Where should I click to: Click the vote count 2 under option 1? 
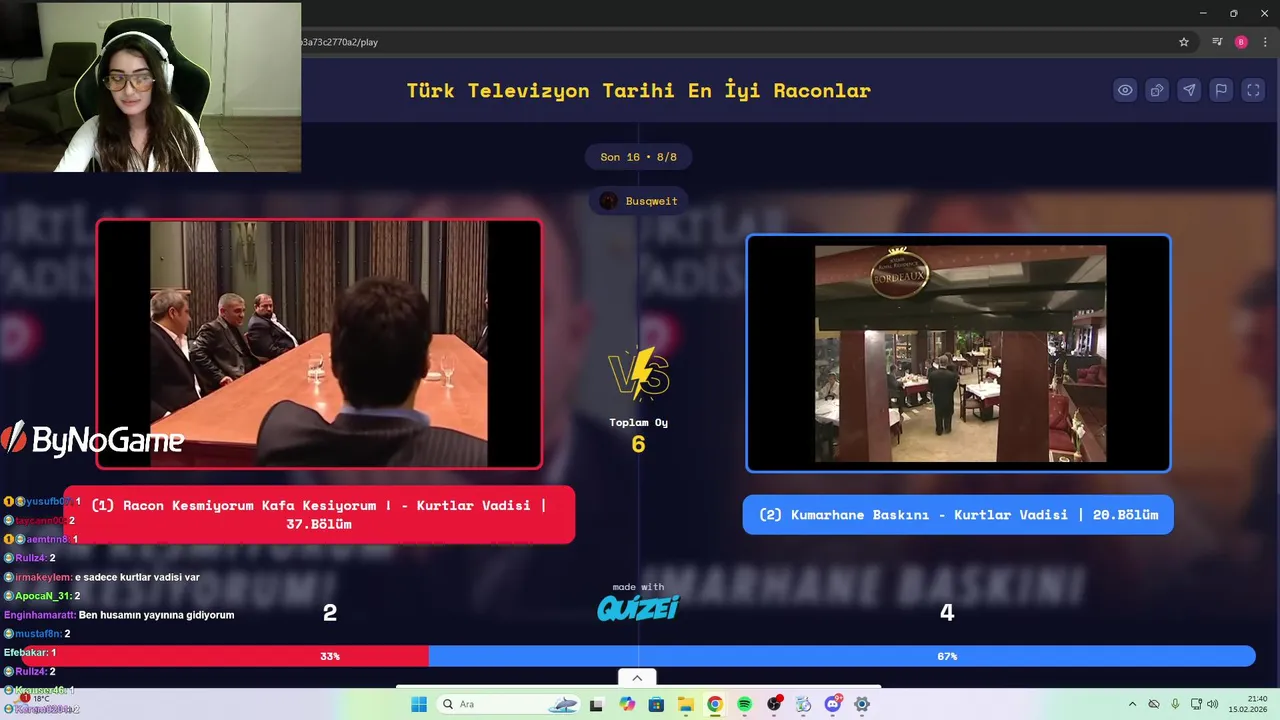(x=330, y=612)
